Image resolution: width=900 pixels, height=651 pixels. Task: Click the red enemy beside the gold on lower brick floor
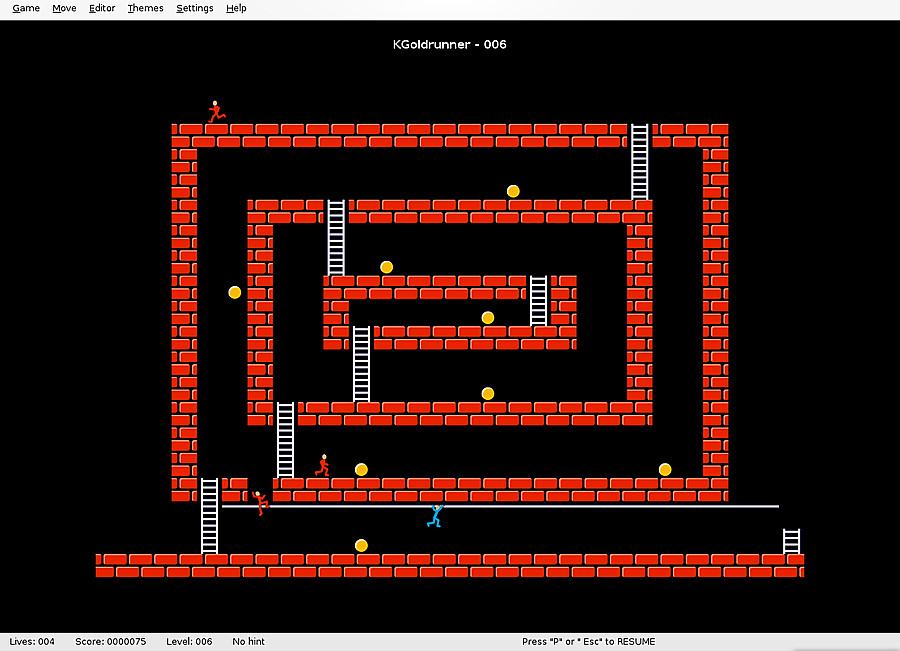[323, 465]
